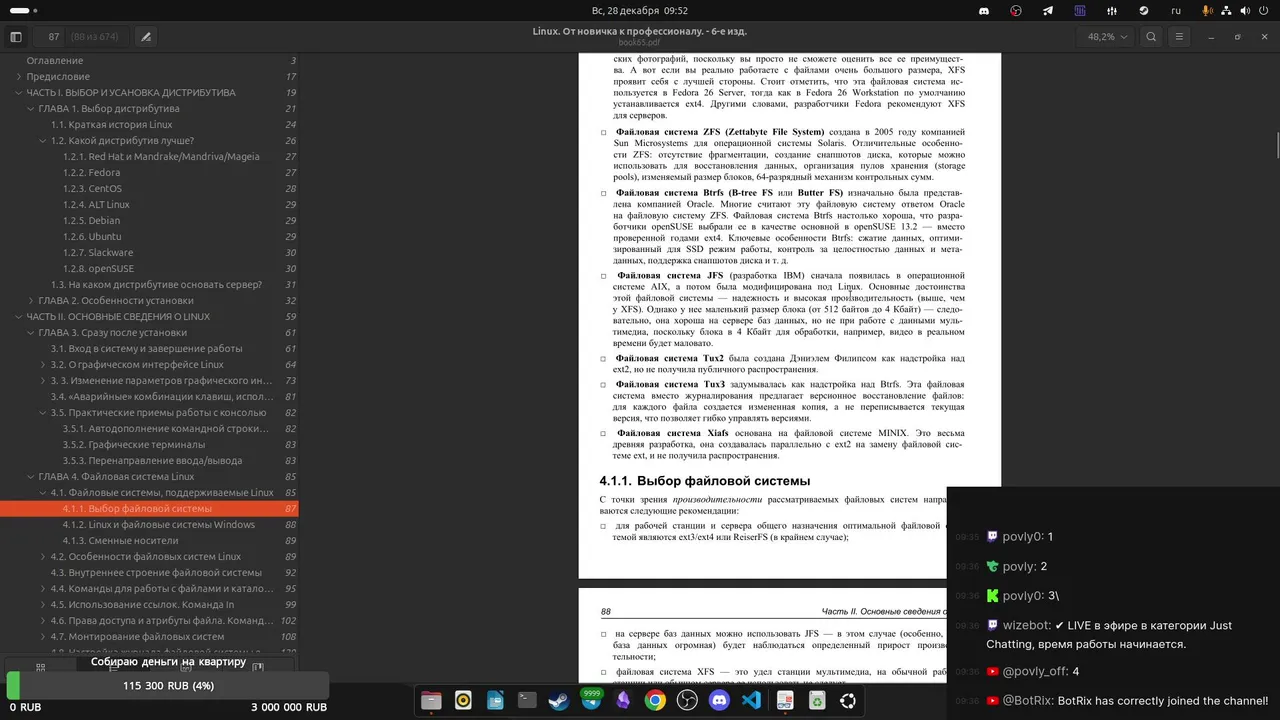Viewport: 1280px width, 720px height.
Task: Click the purple grid tray icon
Action: (x=1080, y=11)
